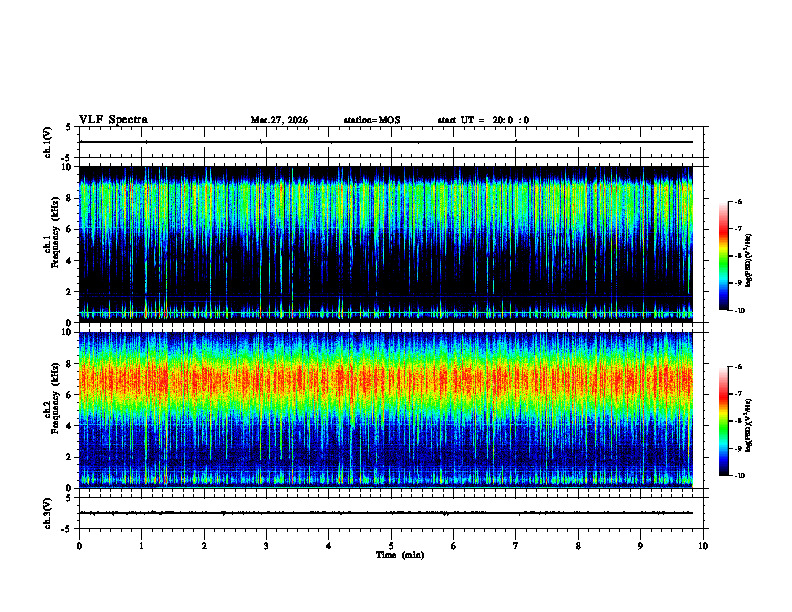Click the "station=MOS" header label

(372, 120)
